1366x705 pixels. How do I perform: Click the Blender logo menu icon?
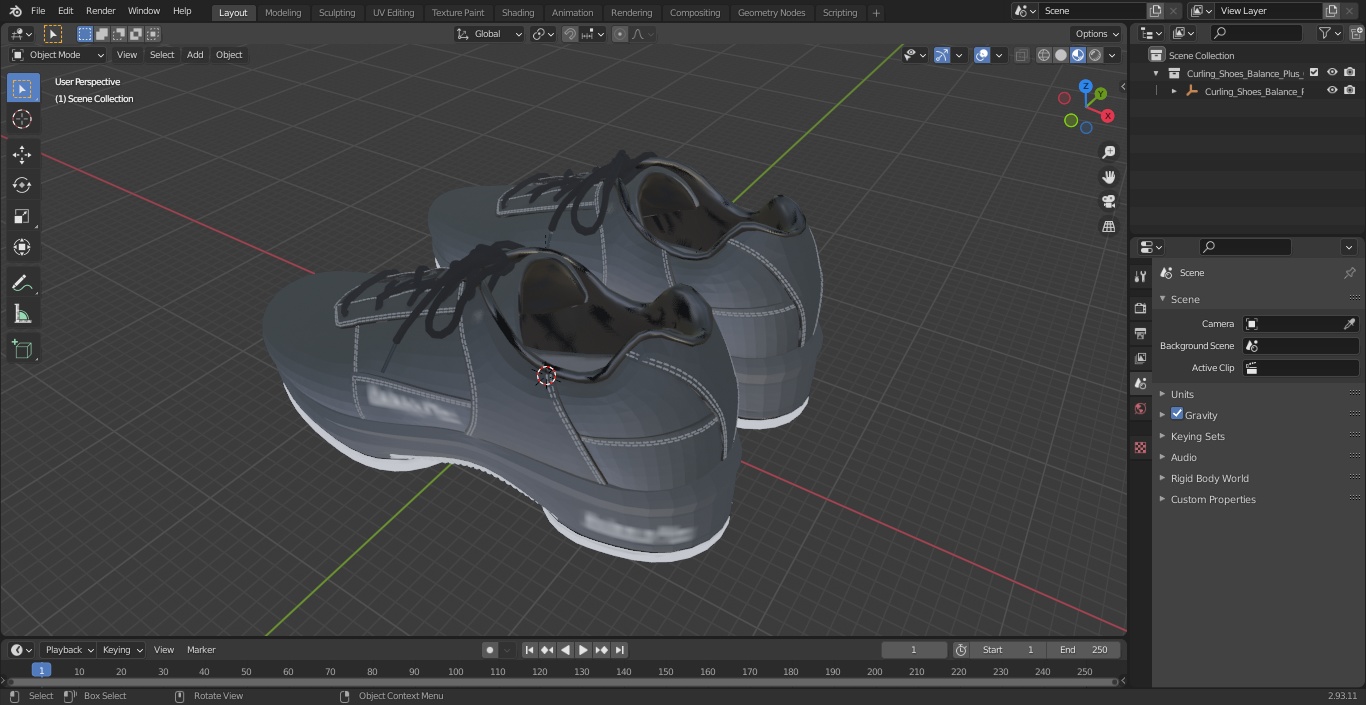click(14, 11)
